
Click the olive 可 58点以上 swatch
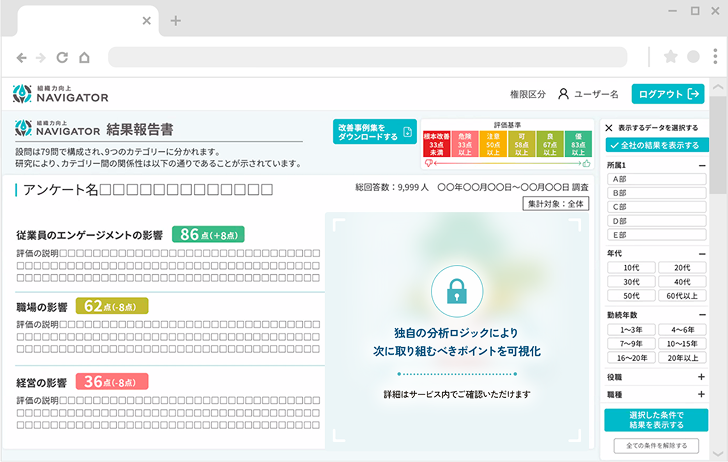(522, 144)
